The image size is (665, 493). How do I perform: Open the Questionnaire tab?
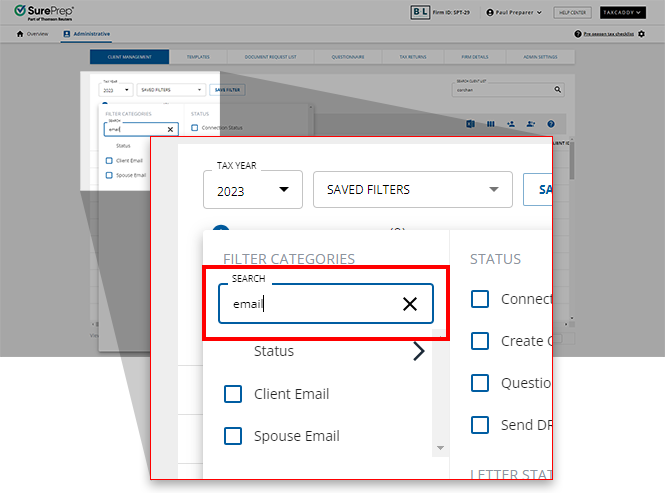[348, 57]
